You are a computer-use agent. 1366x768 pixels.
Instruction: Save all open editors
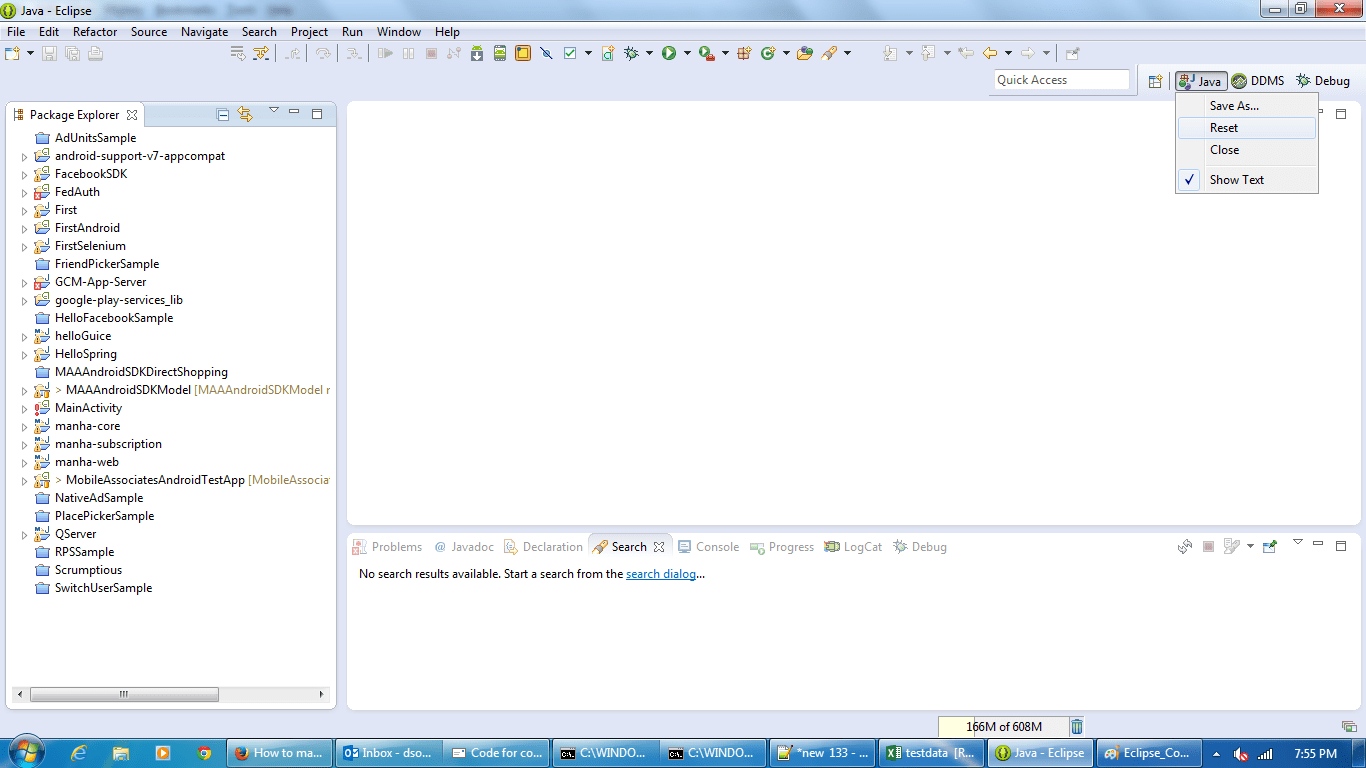click(x=71, y=52)
